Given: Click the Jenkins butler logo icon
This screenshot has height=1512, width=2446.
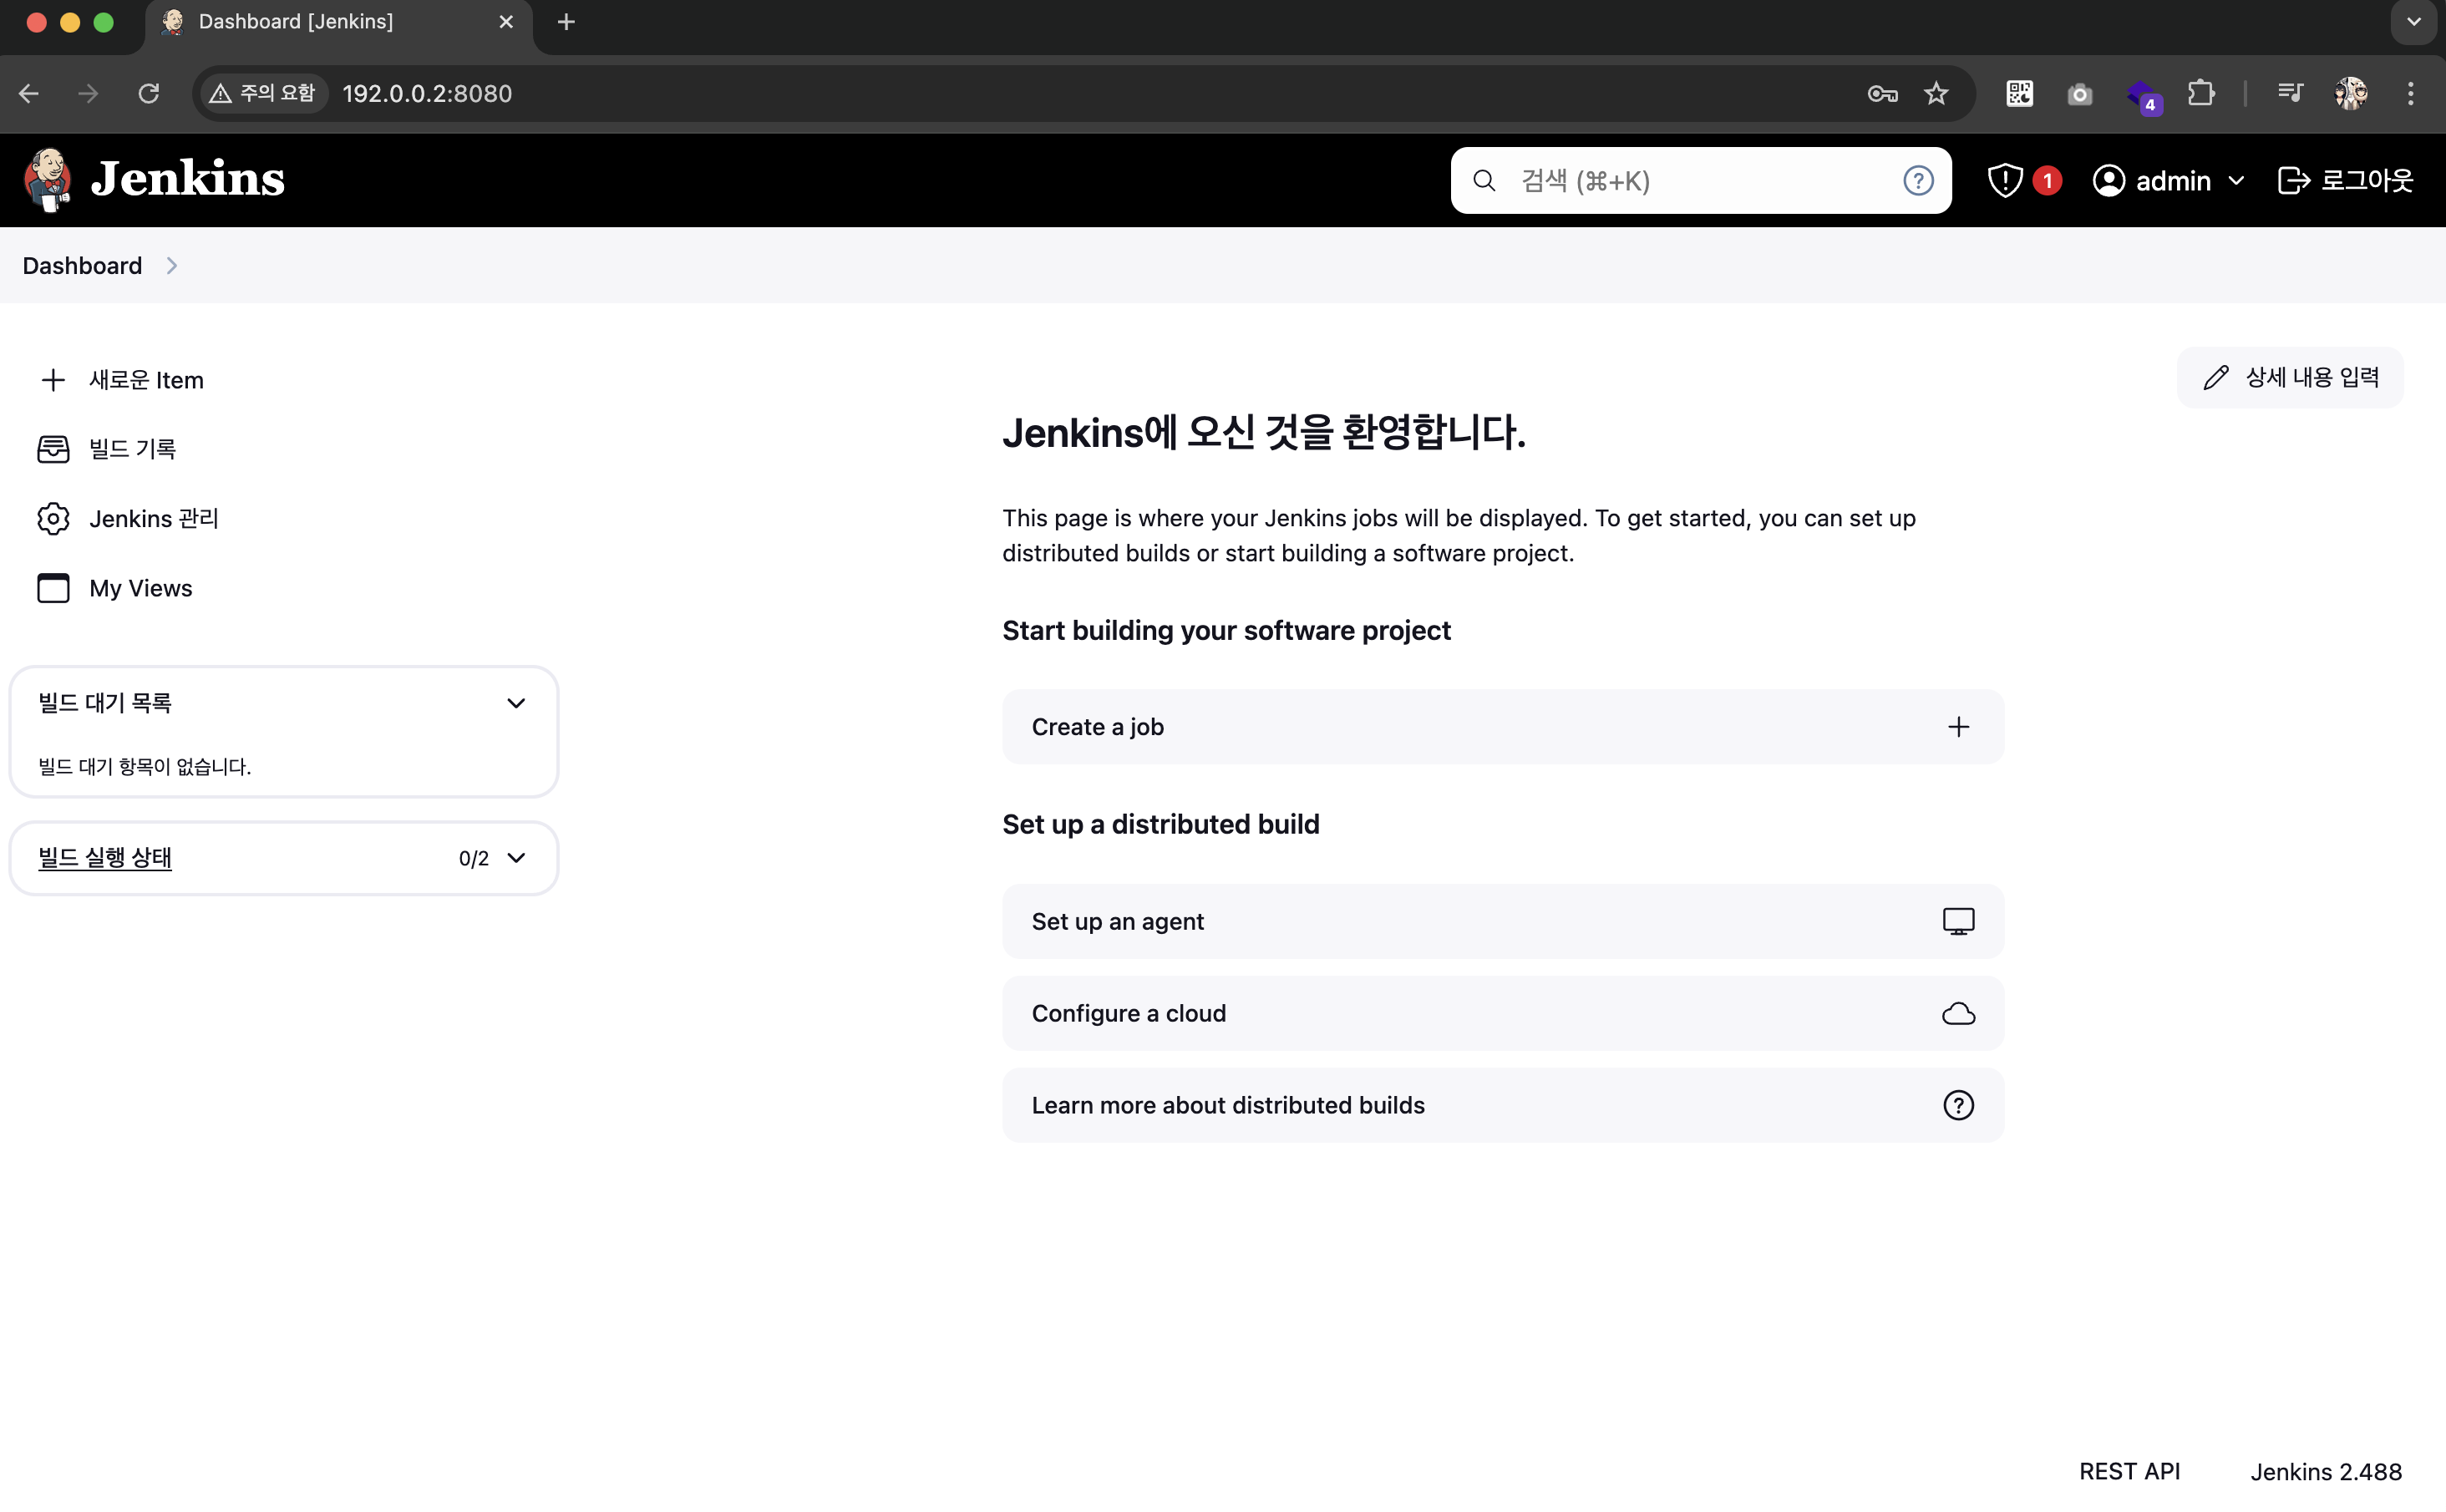Looking at the screenshot, I should pyautogui.click(x=48, y=180).
